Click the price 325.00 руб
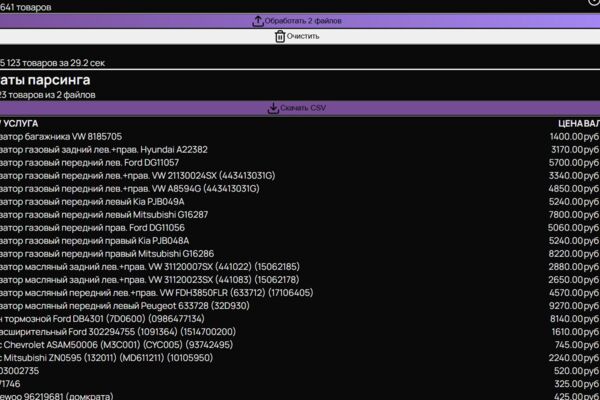Screen dimensions: 600x400 pos(577,384)
